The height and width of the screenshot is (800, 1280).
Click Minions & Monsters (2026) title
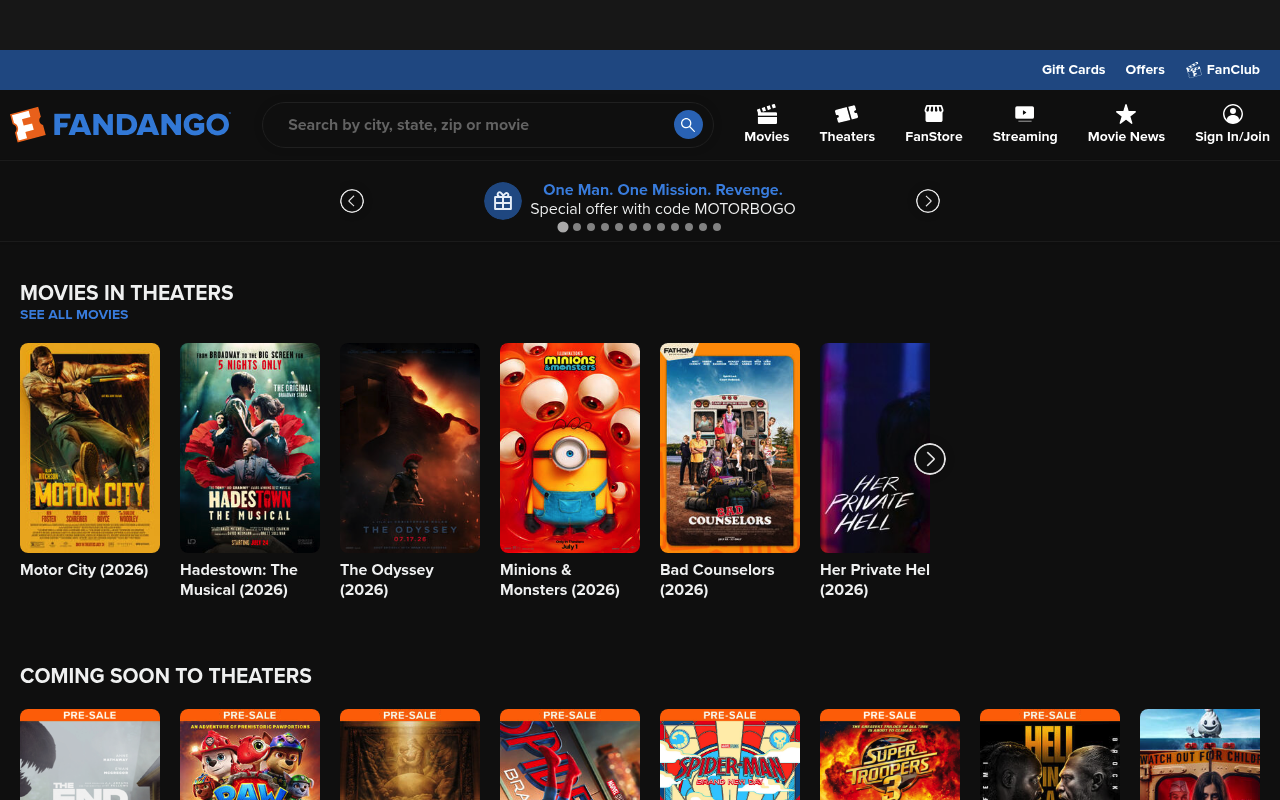pyautogui.click(x=560, y=580)
